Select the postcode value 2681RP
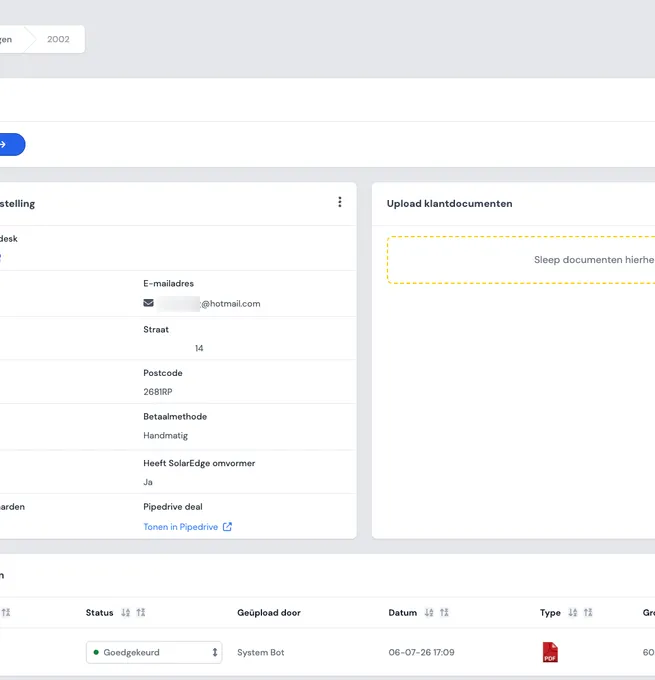The image size is (655, 680). pyautogui.click(x=158, y=392)
